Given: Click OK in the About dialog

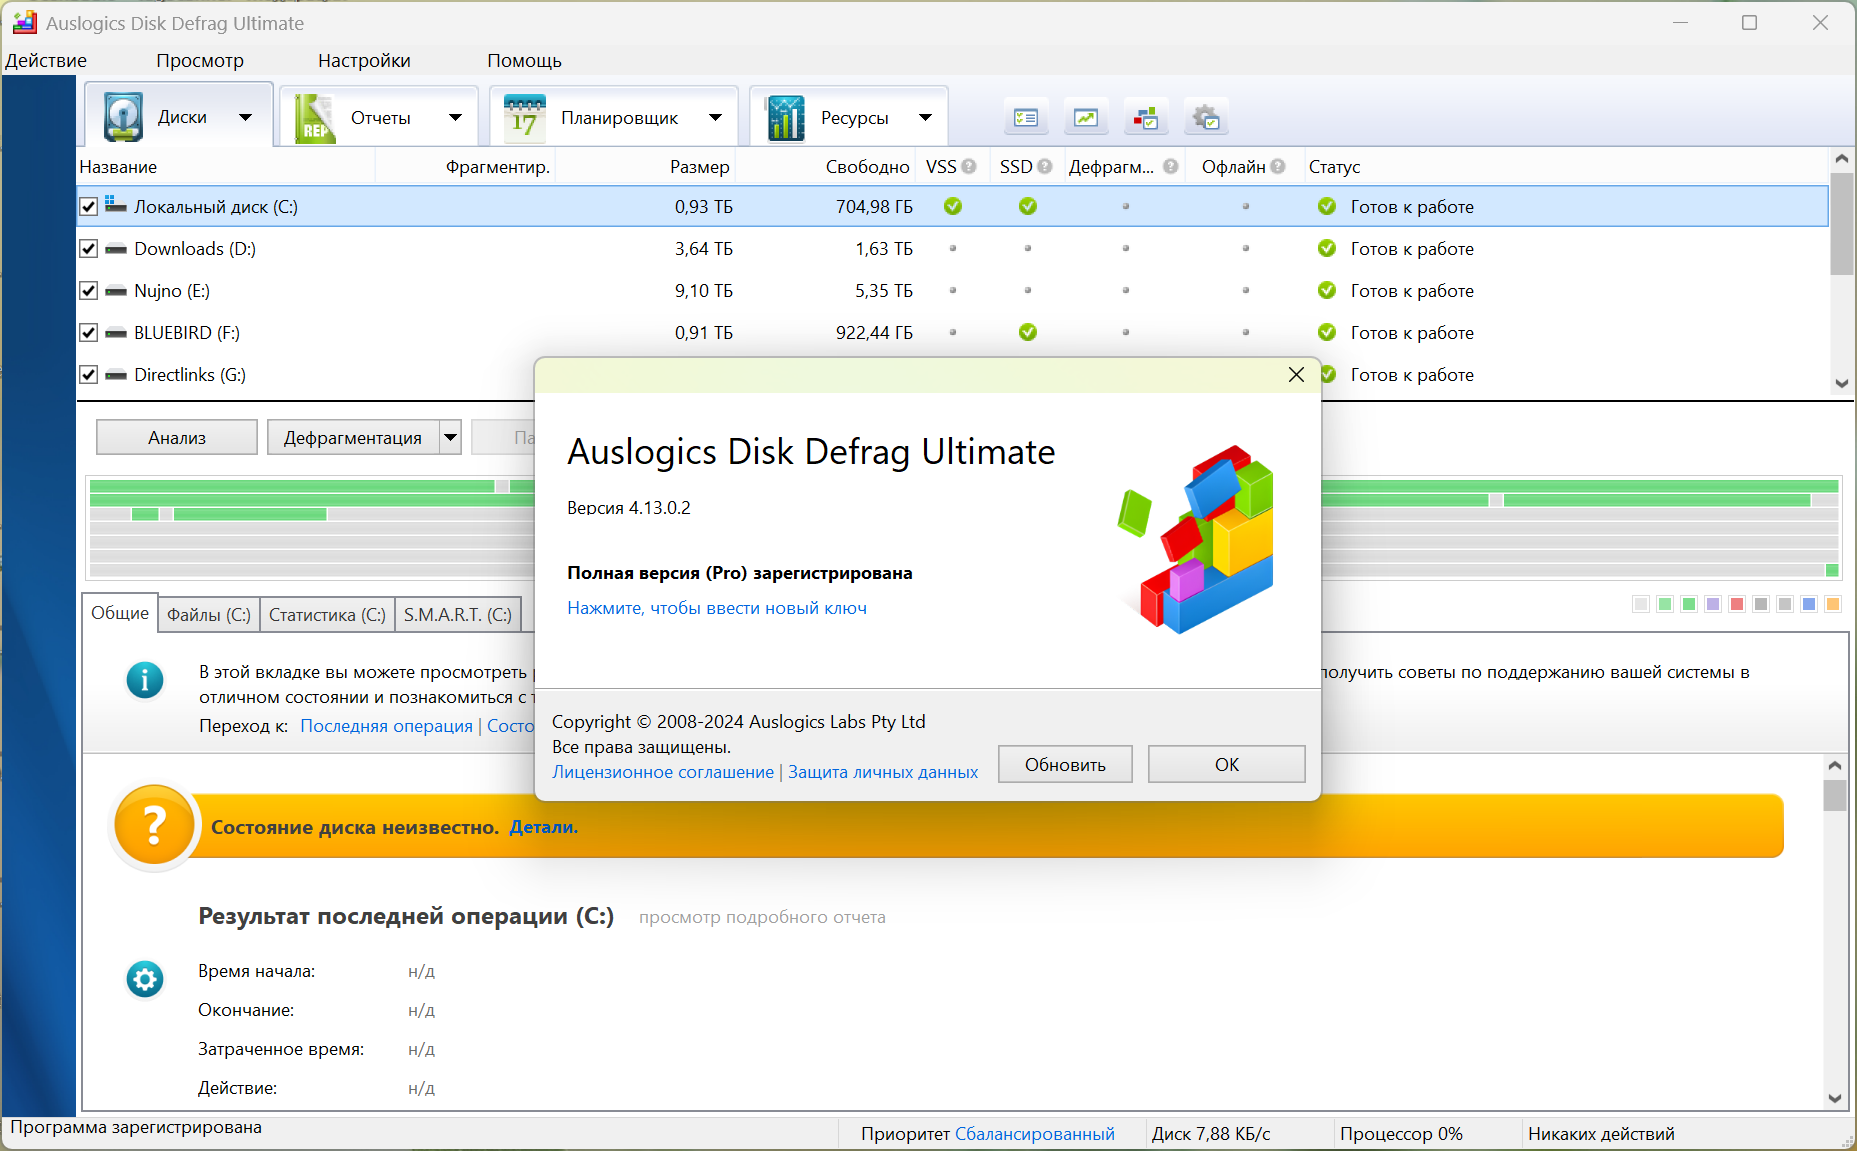Looking at the screenshot, I should click(x=1227, y=764).
